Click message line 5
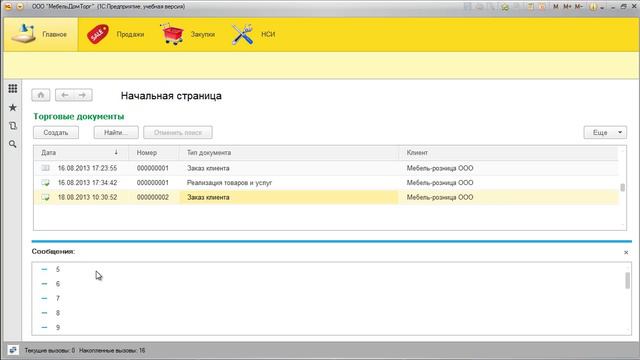Image resolution: width=640 pixels, height=360 pixels. [58, 269]
